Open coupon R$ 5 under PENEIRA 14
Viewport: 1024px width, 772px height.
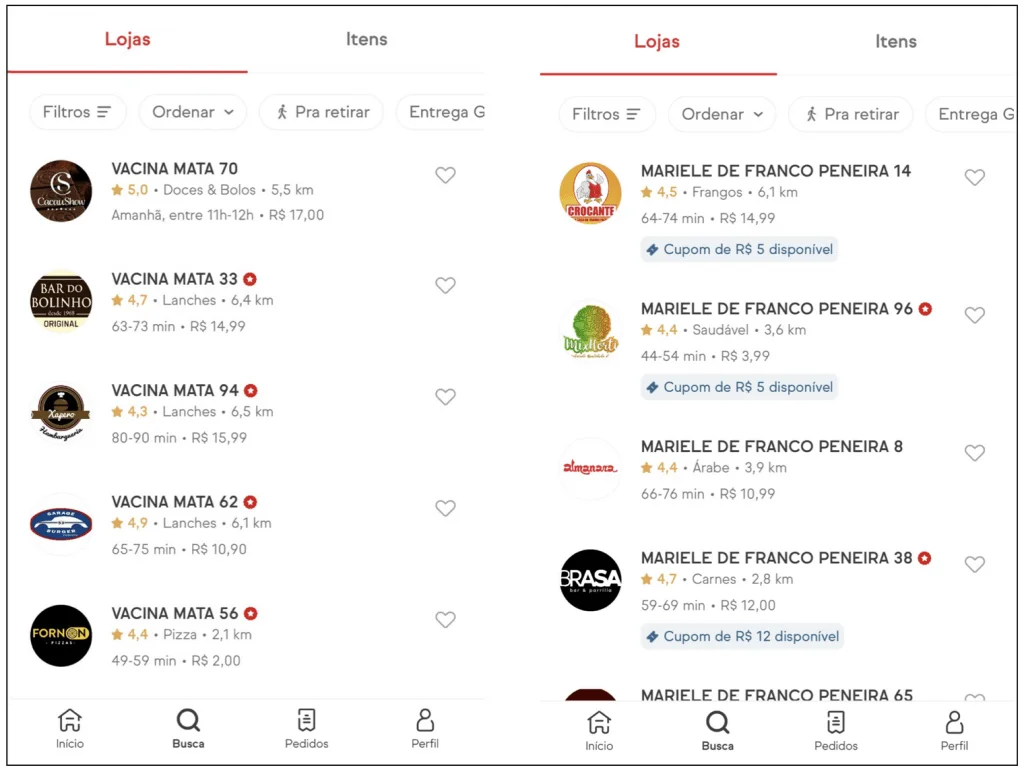pyautogui.click(x=739, y=249)
